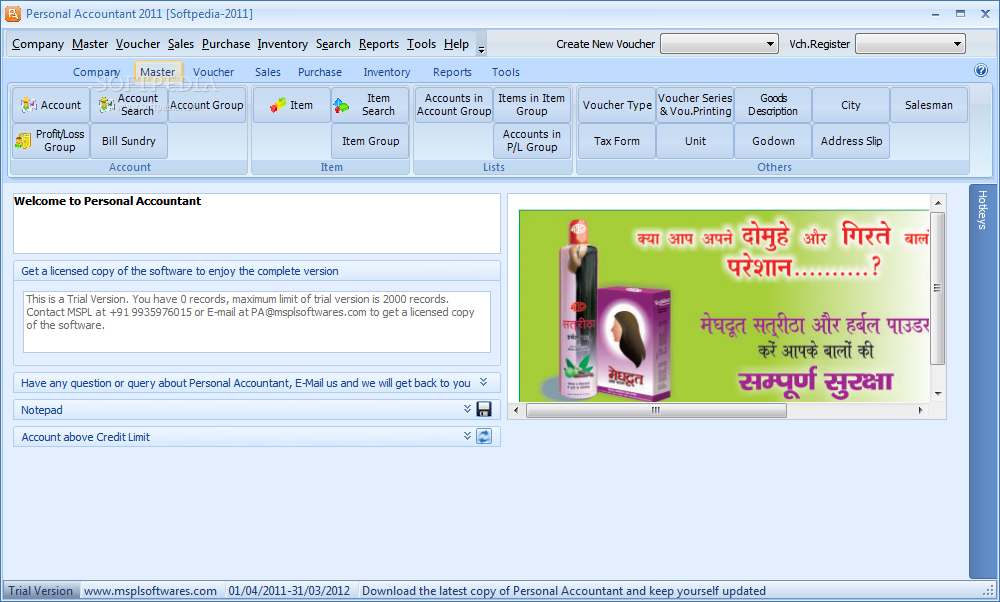Switch to the Reports ribbon tab

pyautogui.click(x=452, y=72)
